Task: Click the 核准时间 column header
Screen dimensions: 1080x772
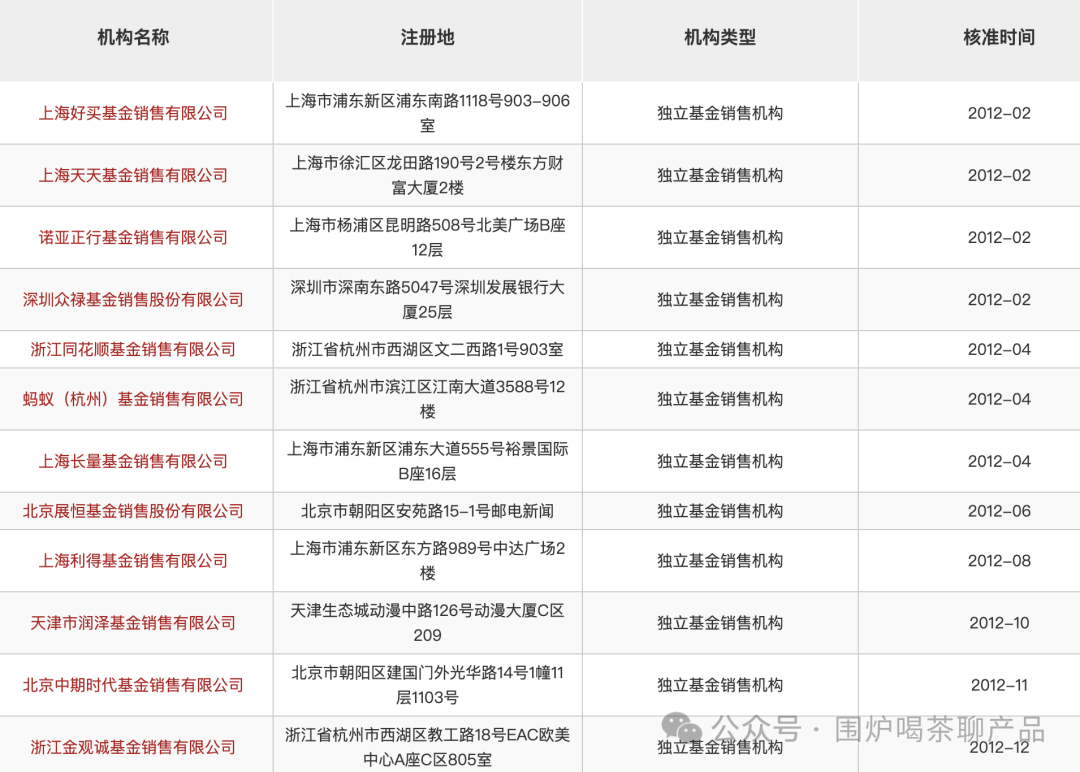Action: click(999, 37)
